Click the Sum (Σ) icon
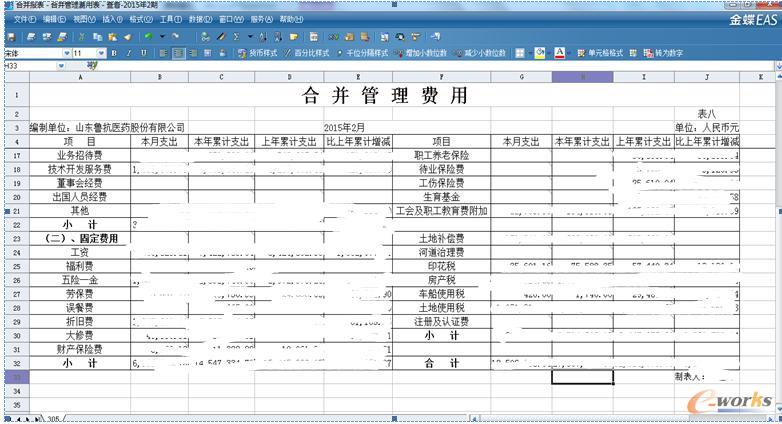Image resolution: width=782 pixels, height=424 pixels. [236, 36]
